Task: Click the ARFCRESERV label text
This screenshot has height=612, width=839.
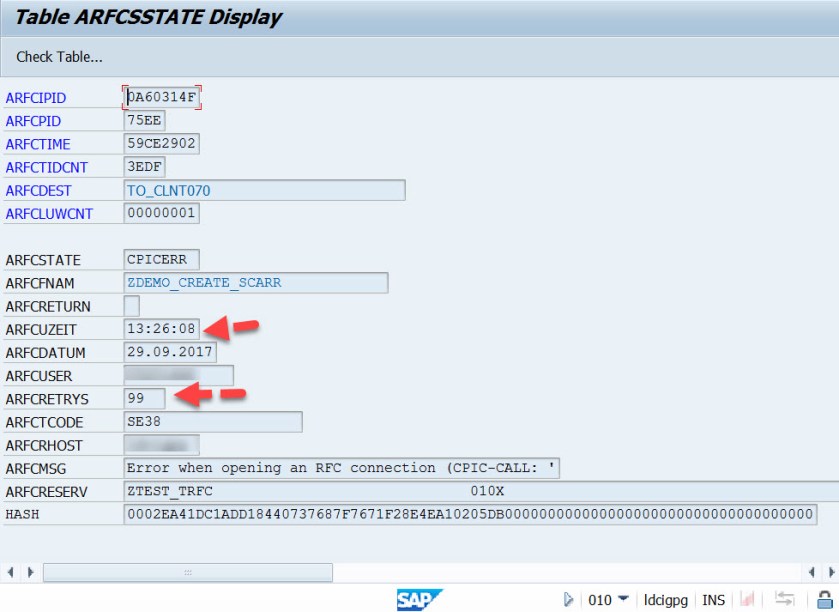Action: (x=46, y=492)
